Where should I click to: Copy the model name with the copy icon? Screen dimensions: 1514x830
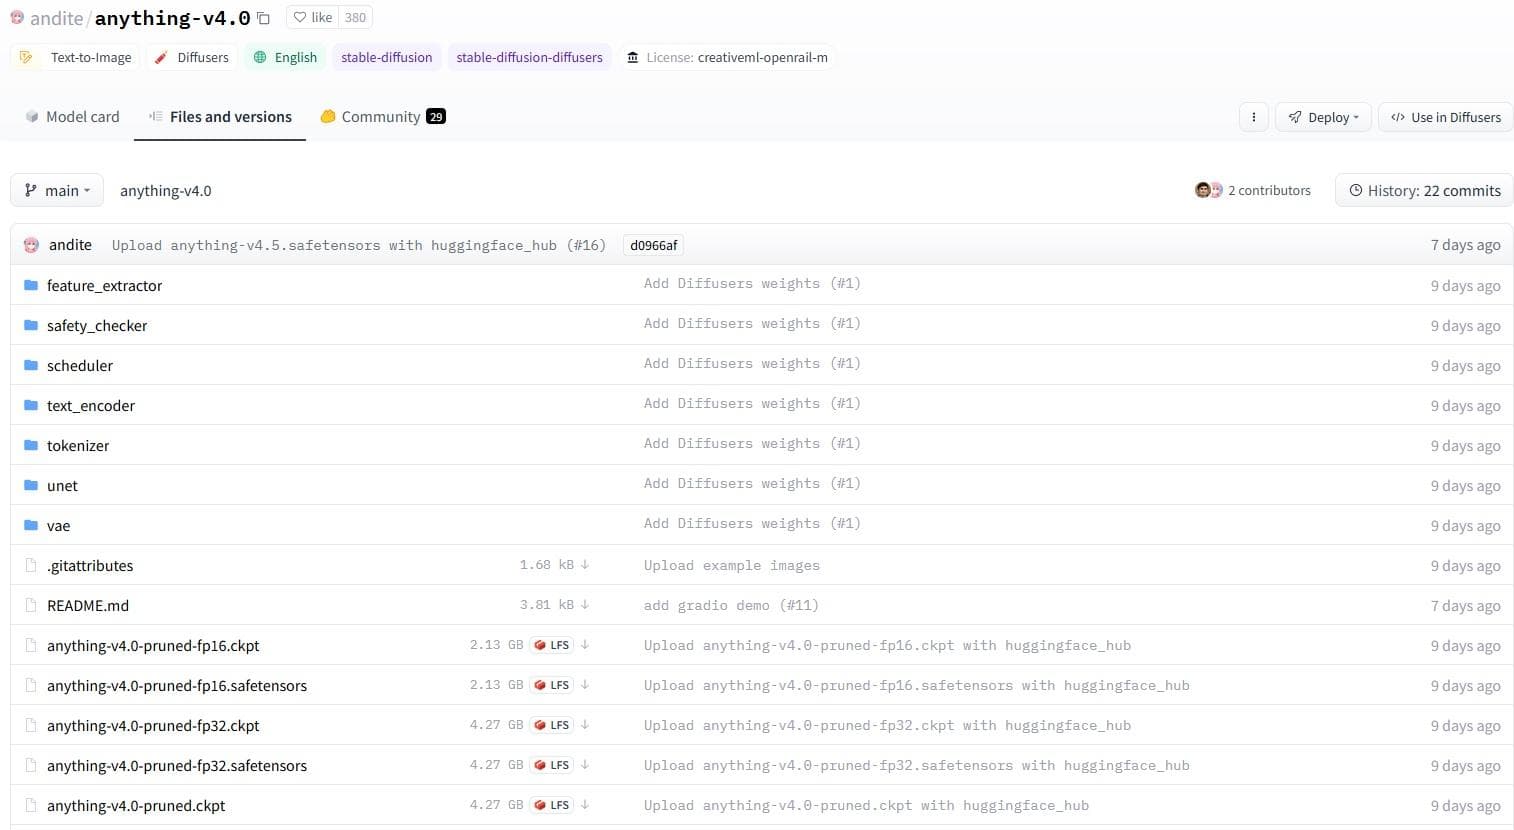[x=264, y=18]
